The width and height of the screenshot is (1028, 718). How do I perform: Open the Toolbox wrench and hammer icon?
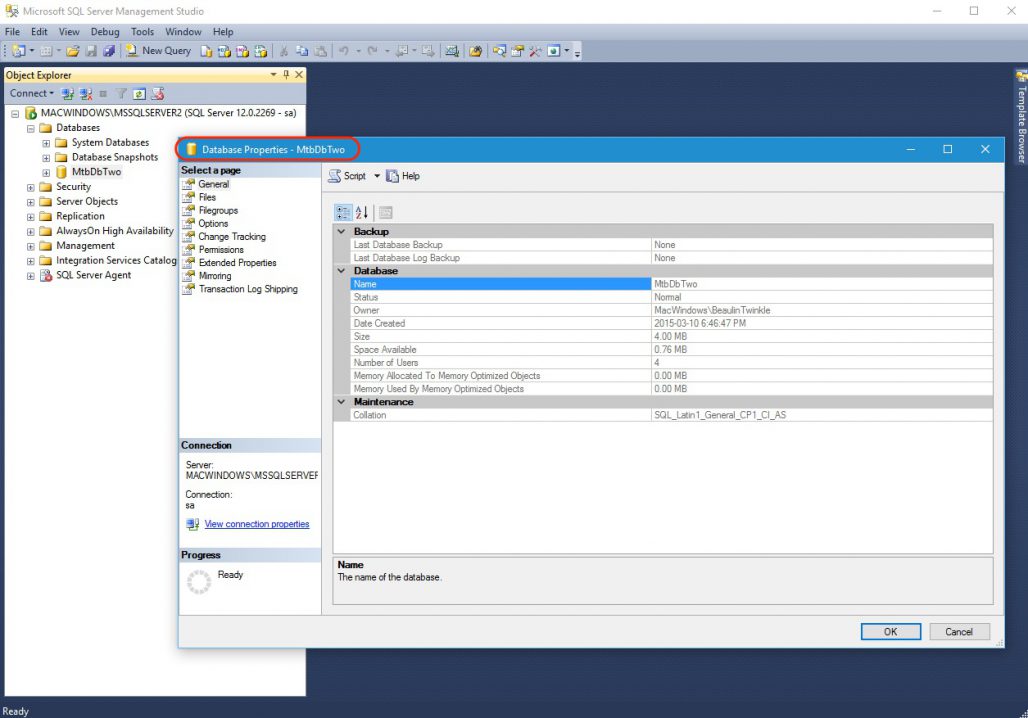(535, 51)
